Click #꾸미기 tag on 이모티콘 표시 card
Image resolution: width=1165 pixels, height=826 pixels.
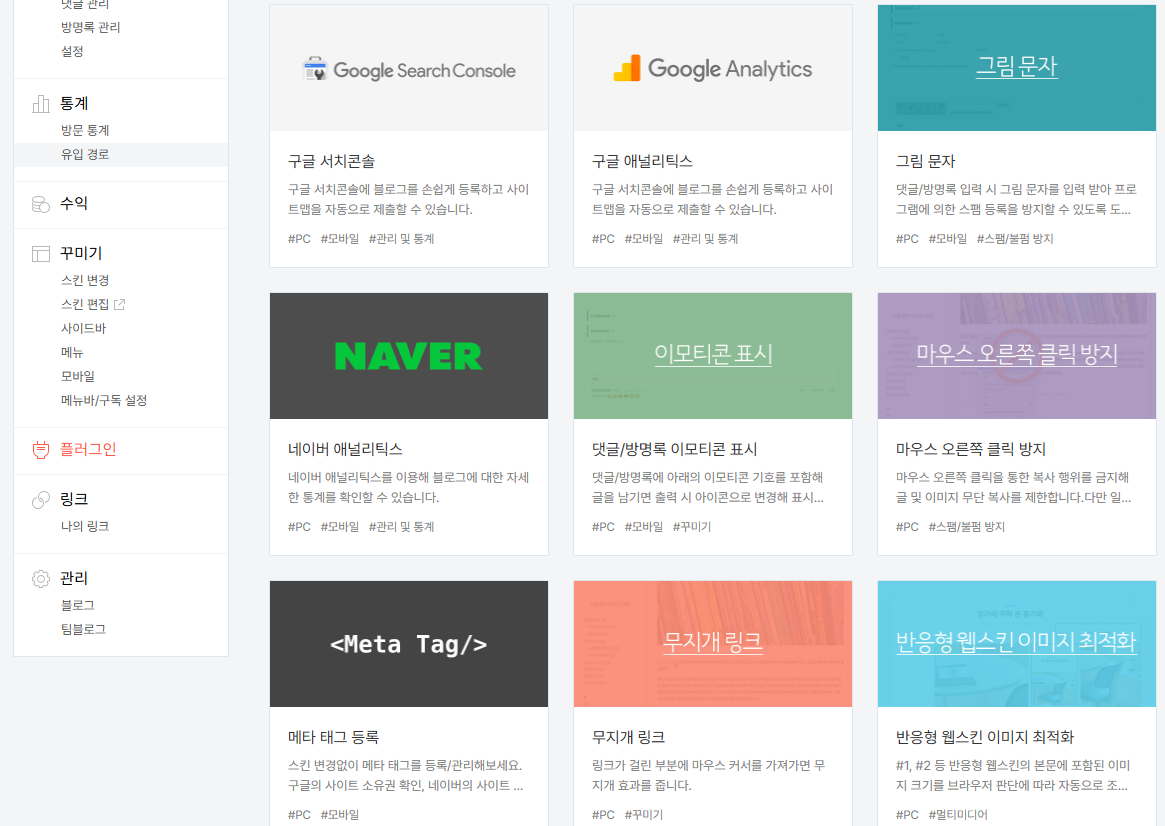click(692, 527)
